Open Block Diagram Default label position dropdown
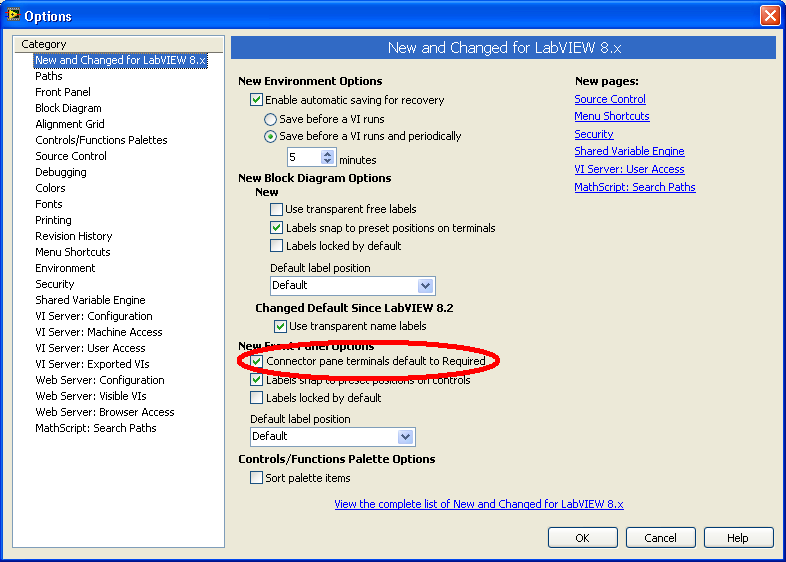The image size is (786, 562). click(425, 286)
